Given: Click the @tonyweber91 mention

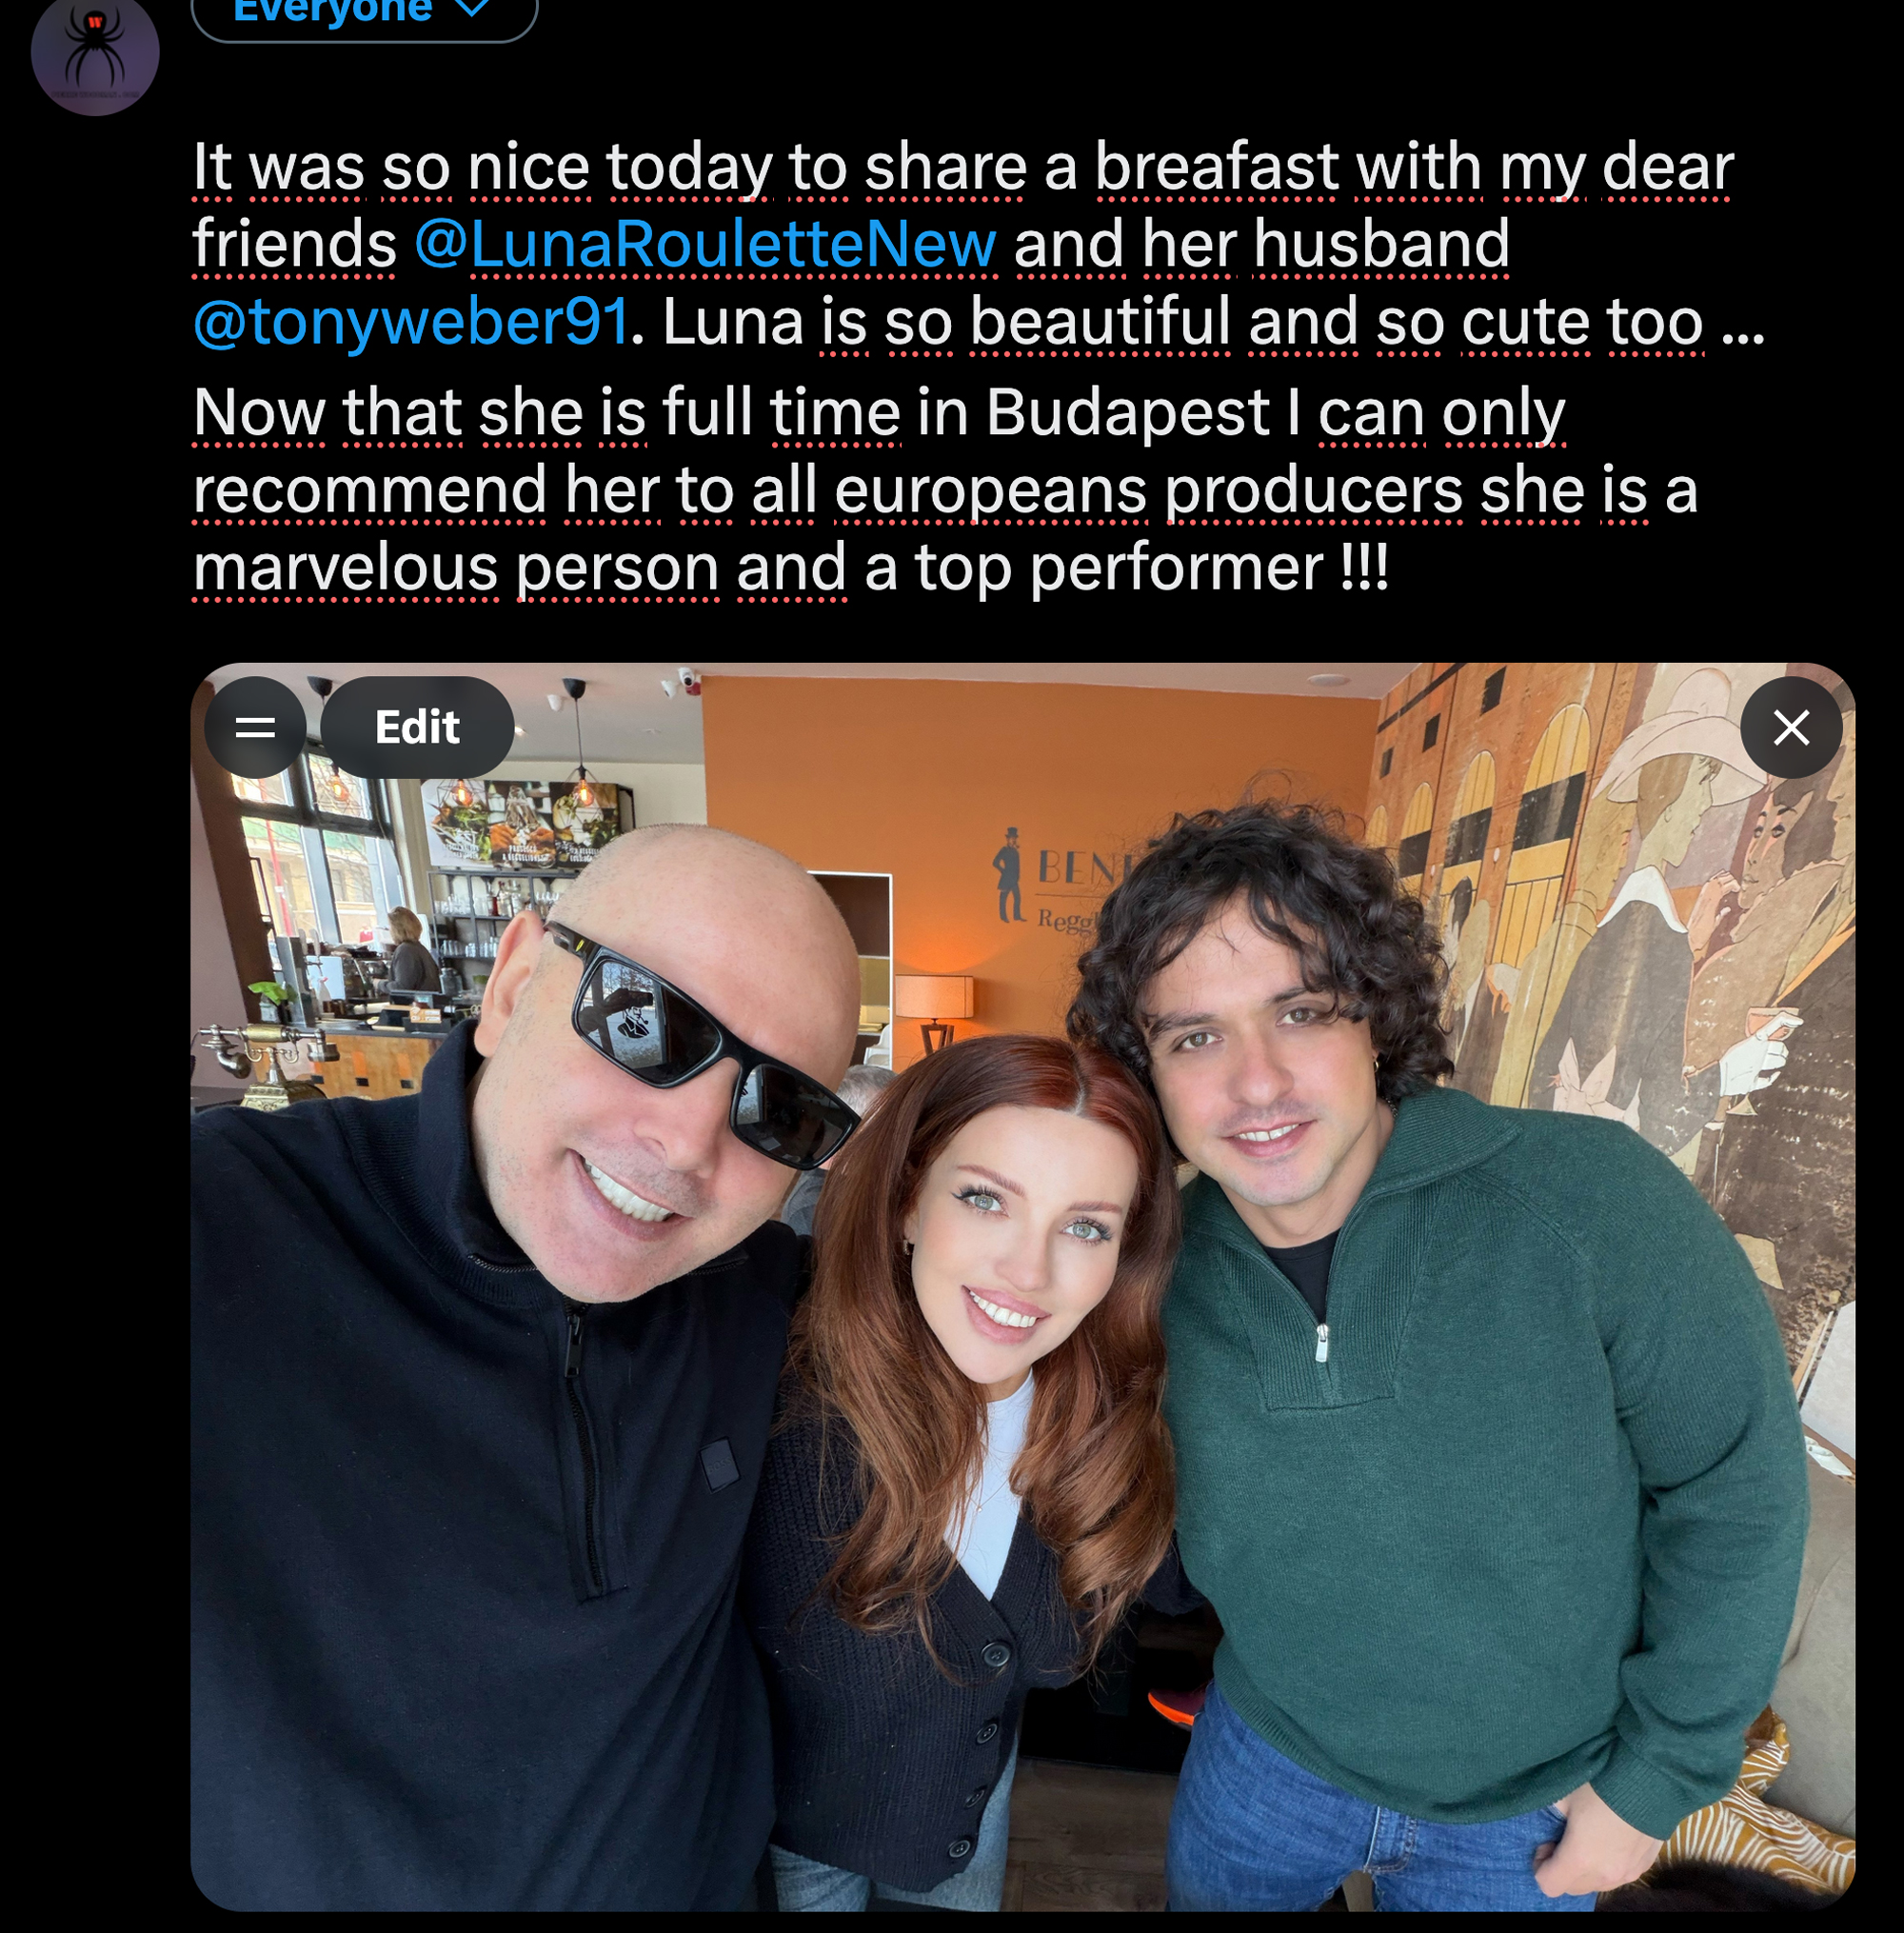Looking at the screenshot, I should [411, 322].
